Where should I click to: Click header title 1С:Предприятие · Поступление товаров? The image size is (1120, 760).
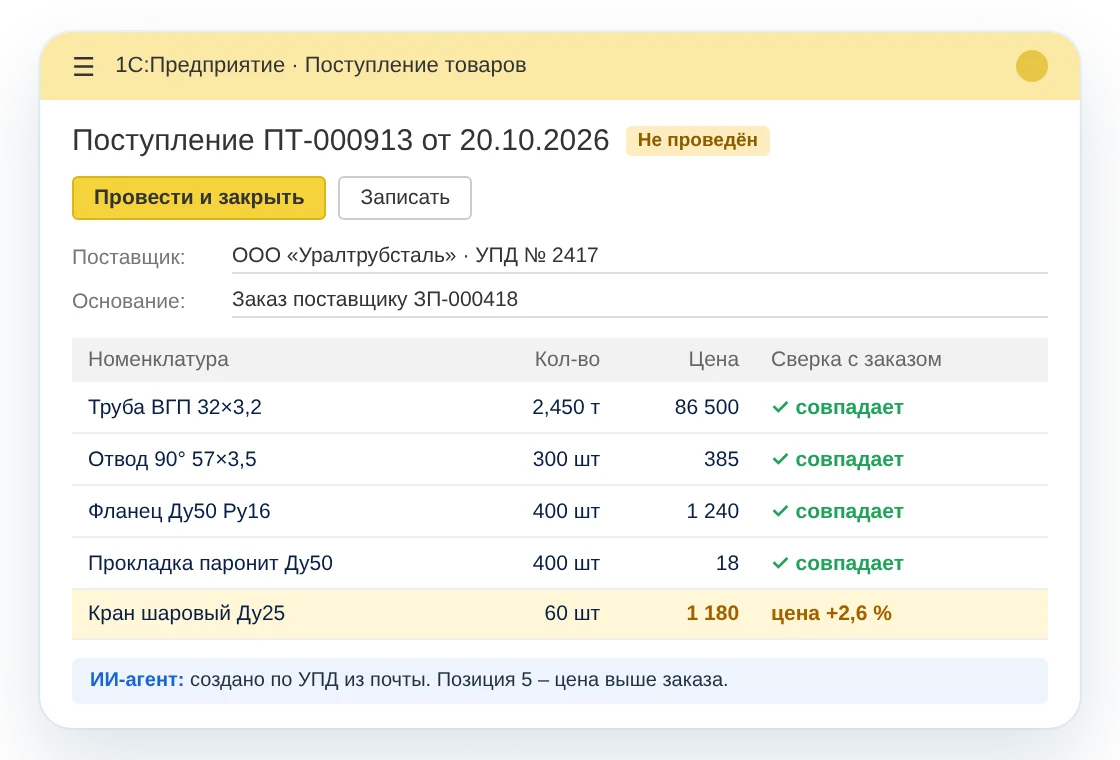point(321,66)
